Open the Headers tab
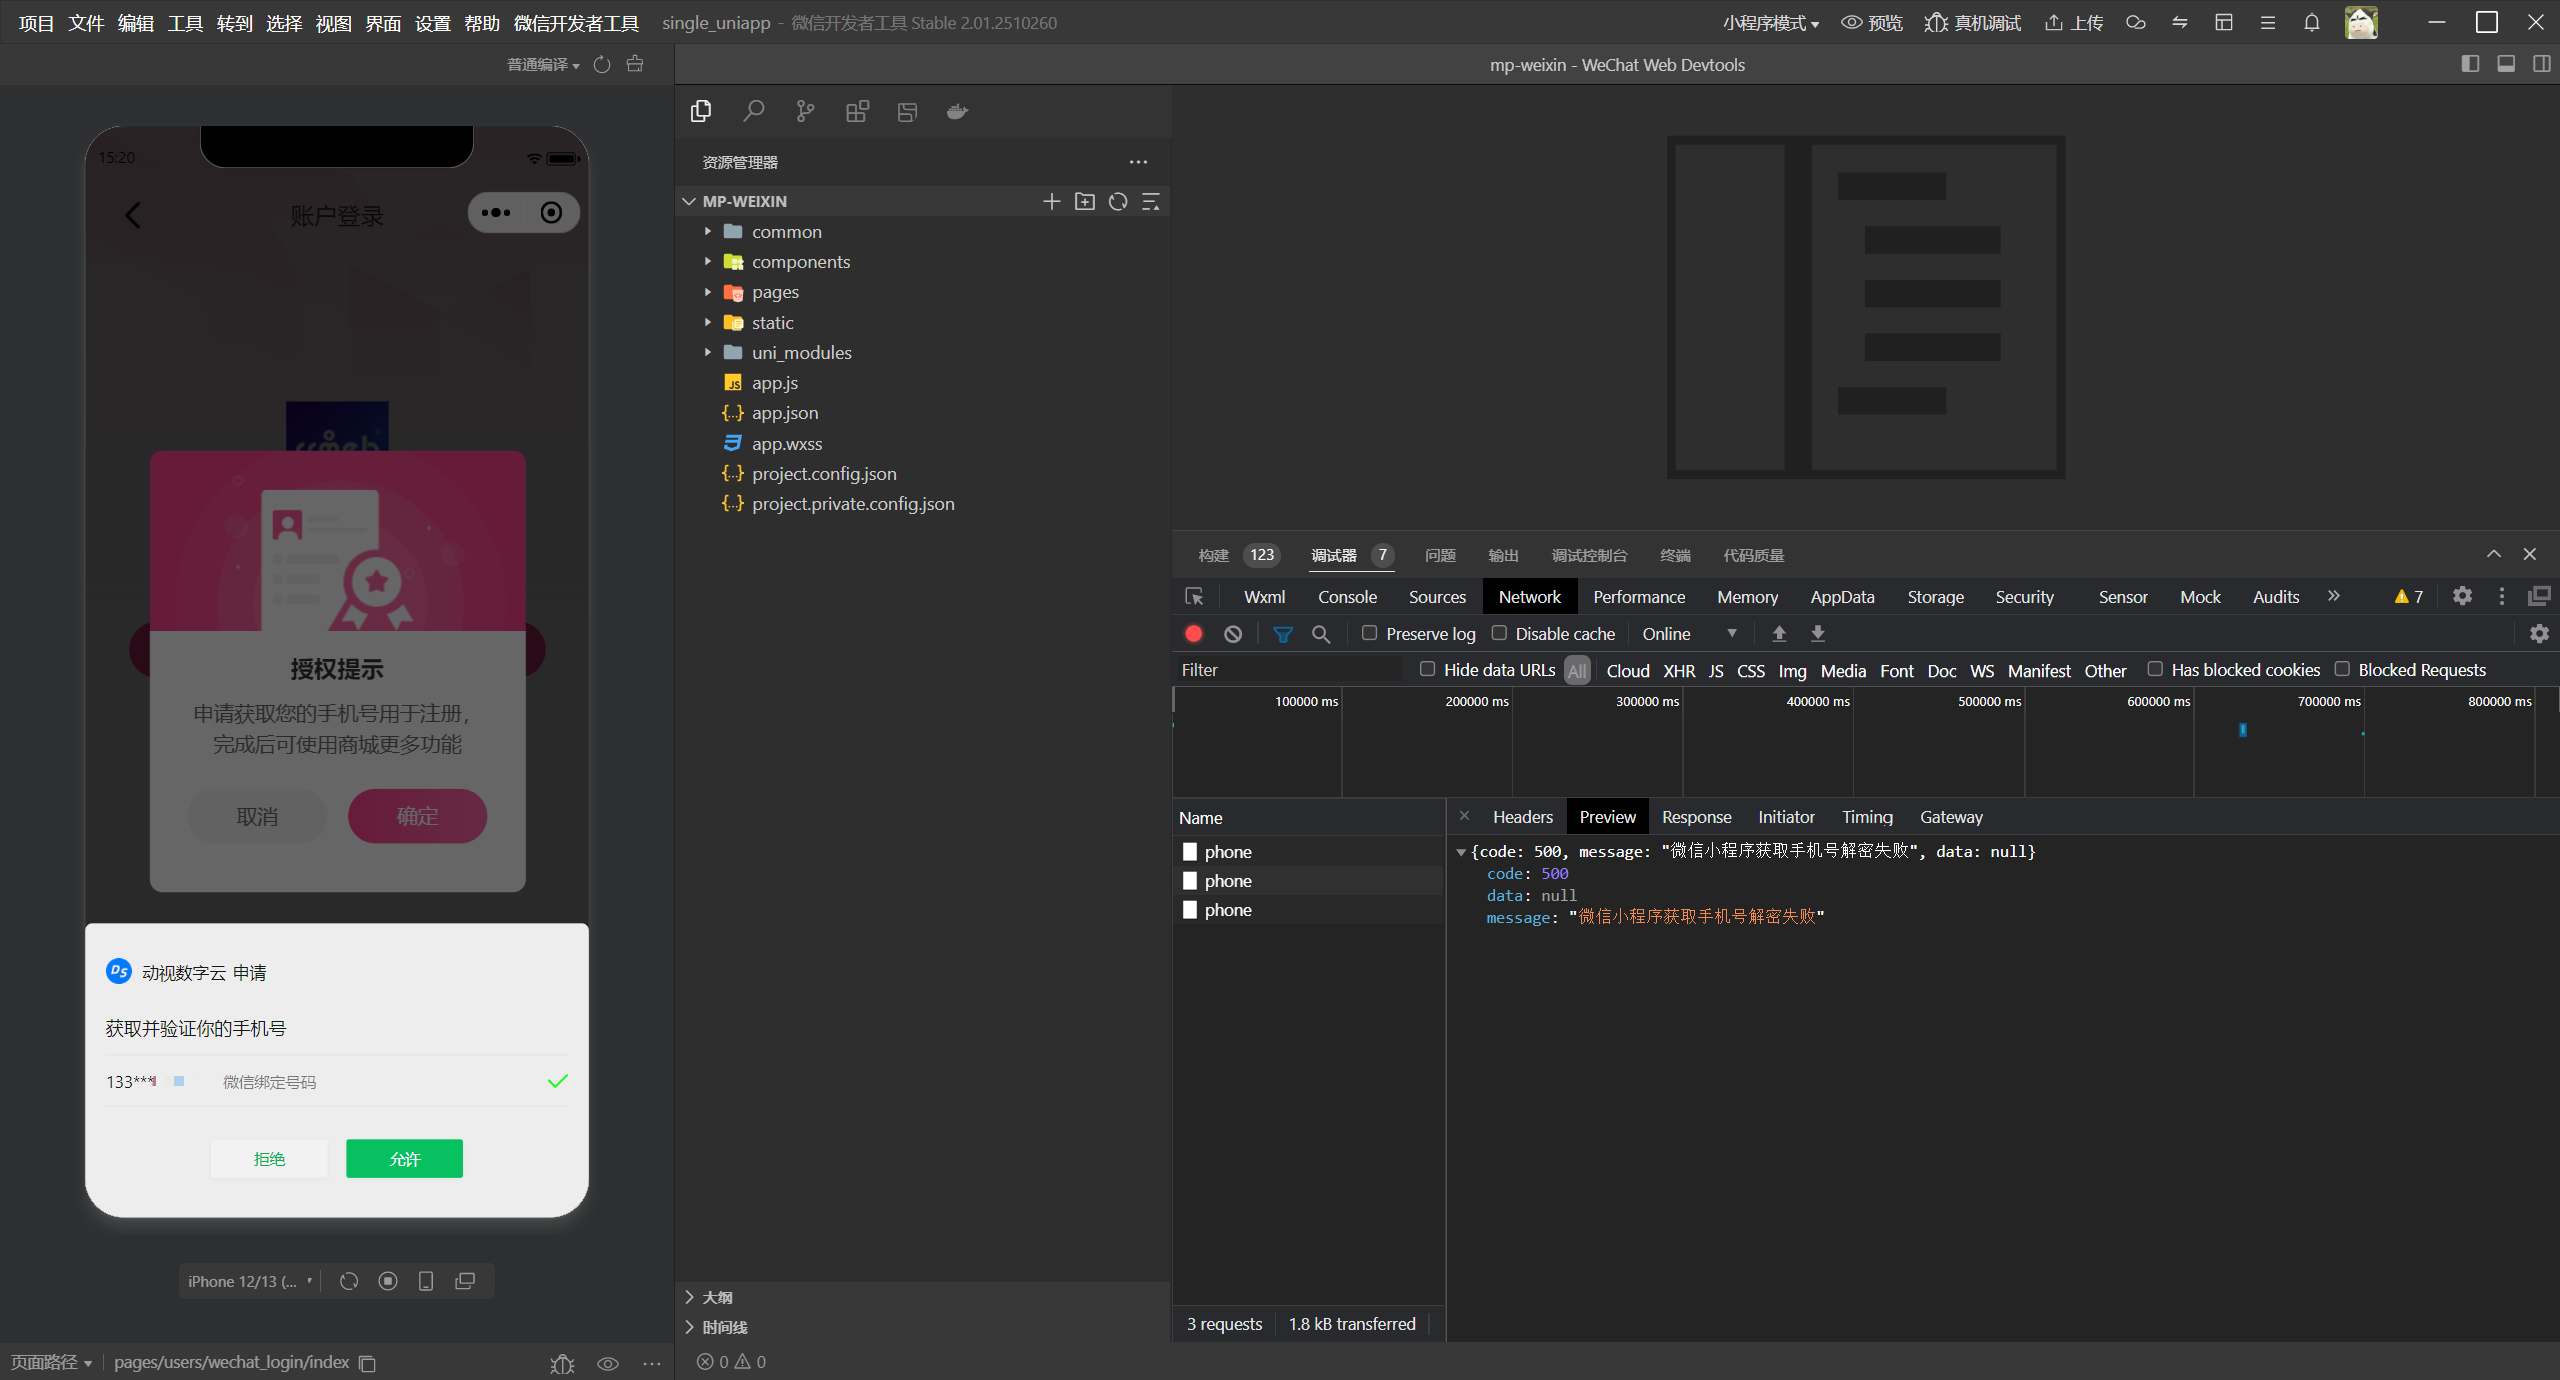Screen dimensions: 2560x1380 click(x=1523, y=817)
